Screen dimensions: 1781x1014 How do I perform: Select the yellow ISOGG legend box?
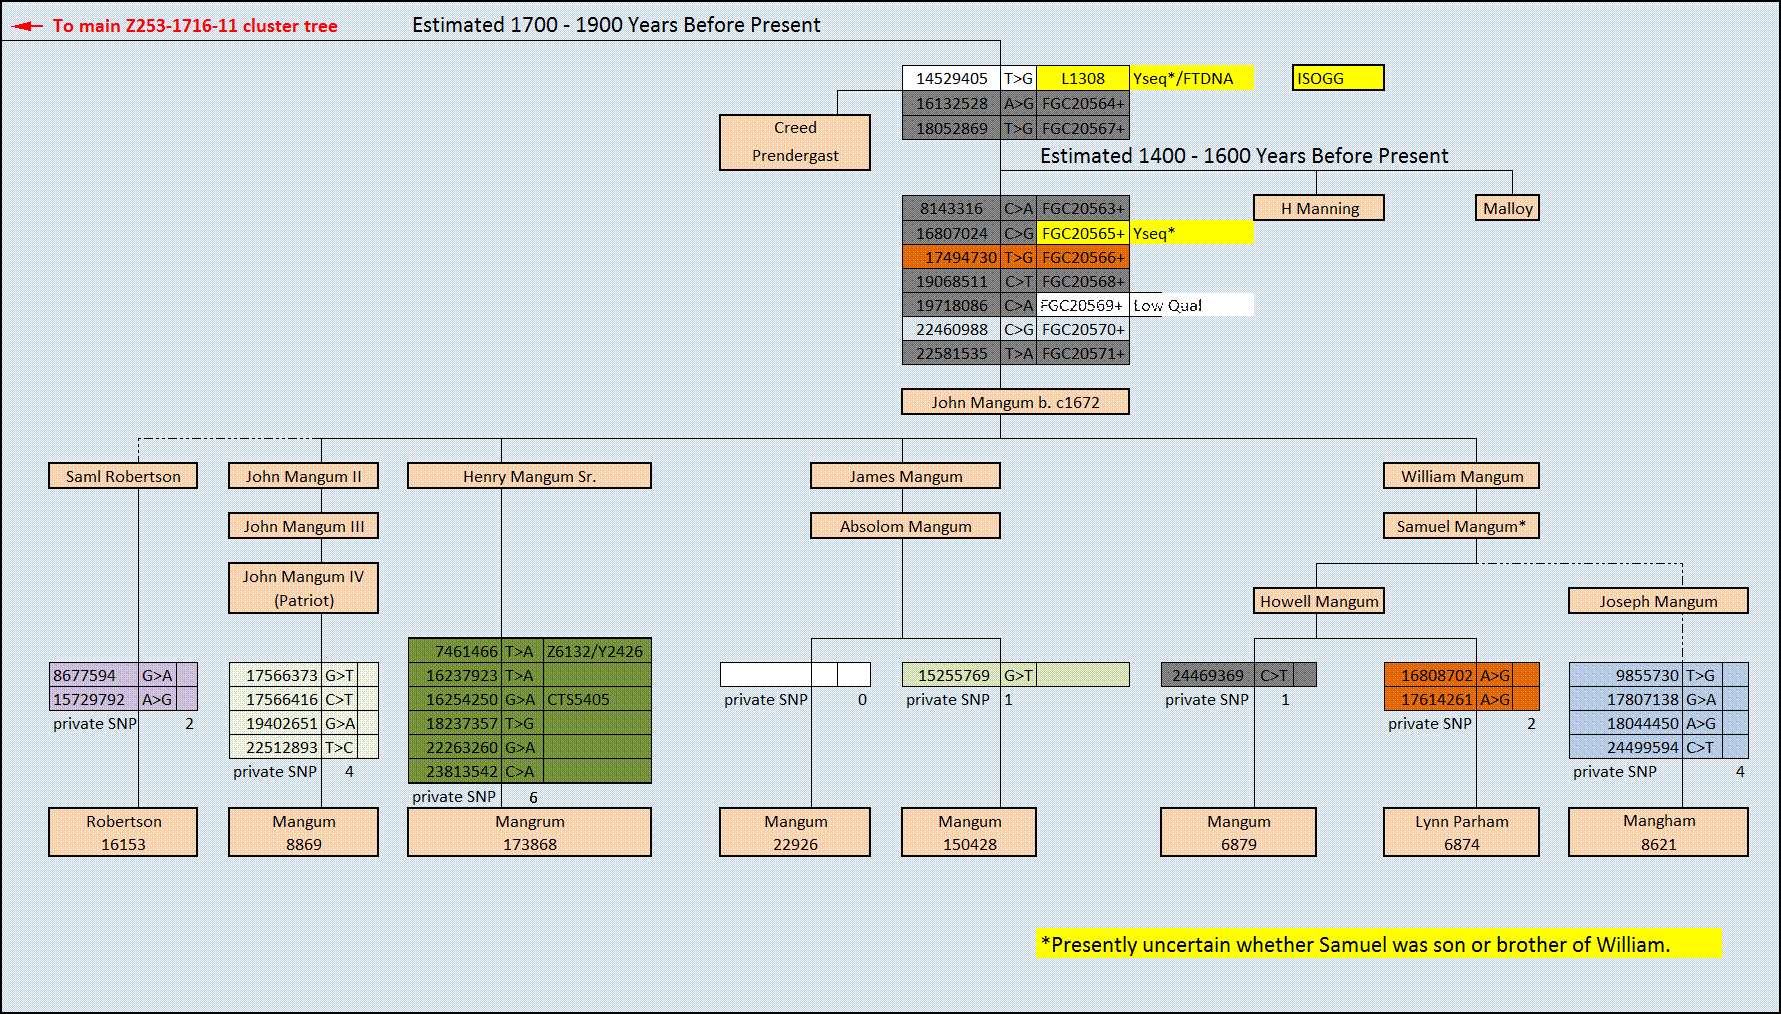click(1338, 78)
